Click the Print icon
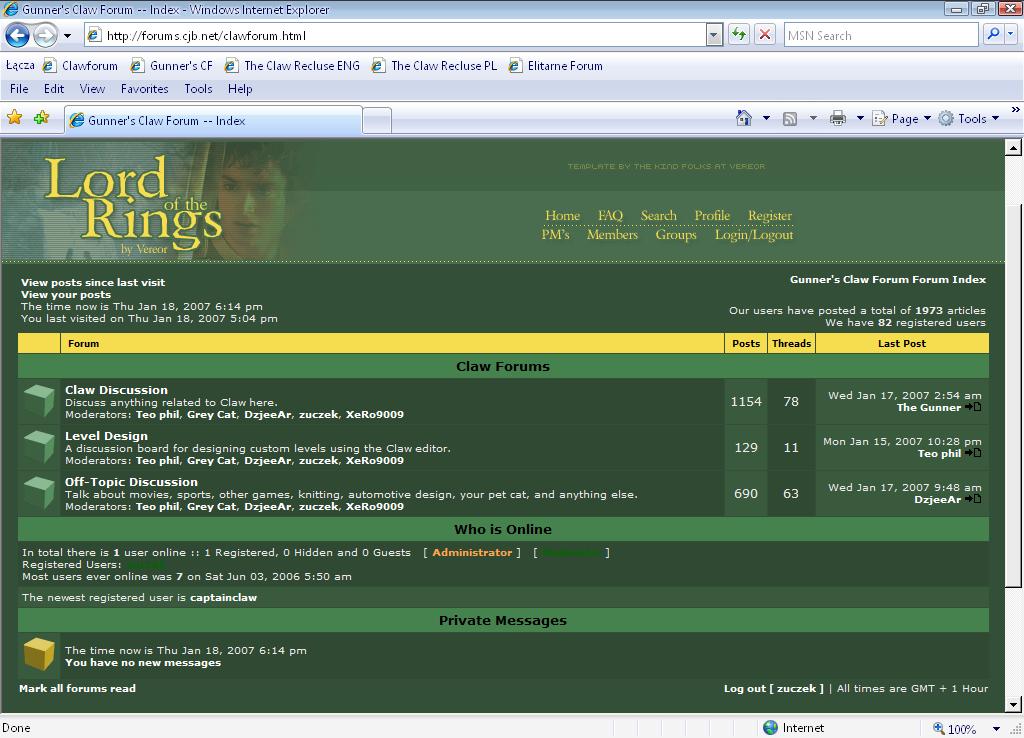The image size is (1024, 738). (838, 118)
